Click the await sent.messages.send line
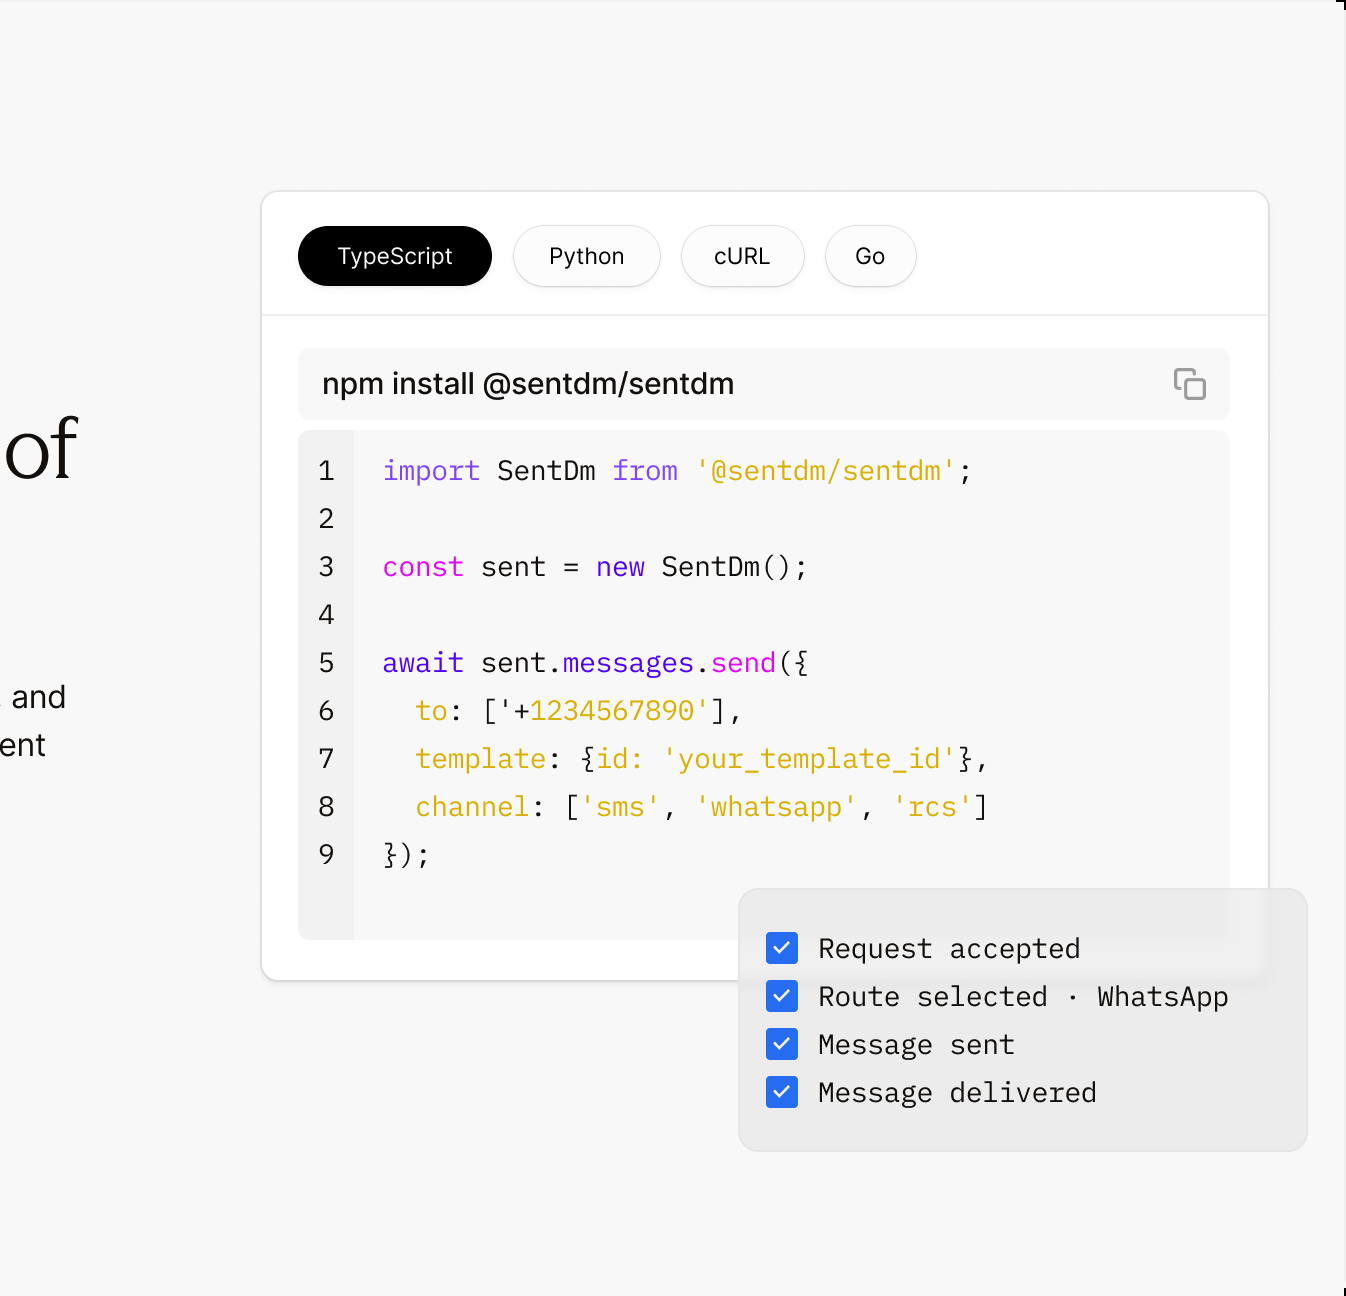Image resolution: width=1346 pixels, height=1296 pixels. (x=596, y=663)
